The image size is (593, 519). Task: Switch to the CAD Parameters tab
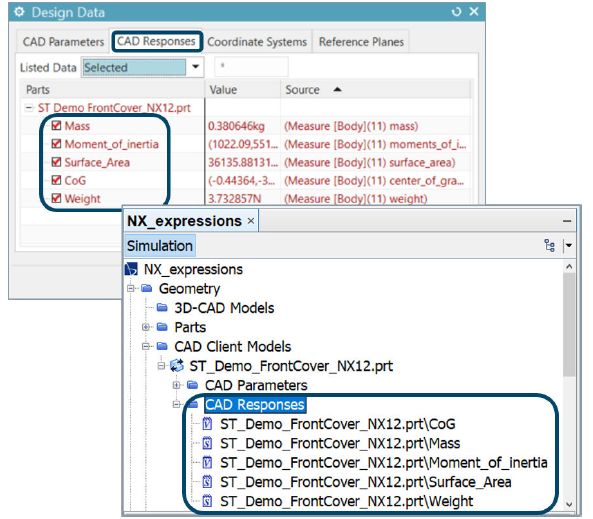click(x=63, y=42)
